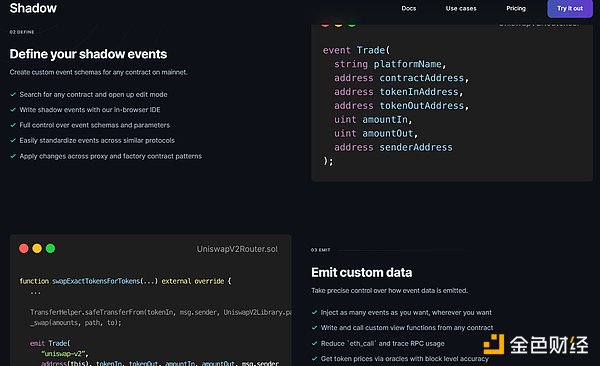This screenshot has width=600, height=366.
Task: Click checkmark beside 'Search for any contract'
Action: point(13,95)
